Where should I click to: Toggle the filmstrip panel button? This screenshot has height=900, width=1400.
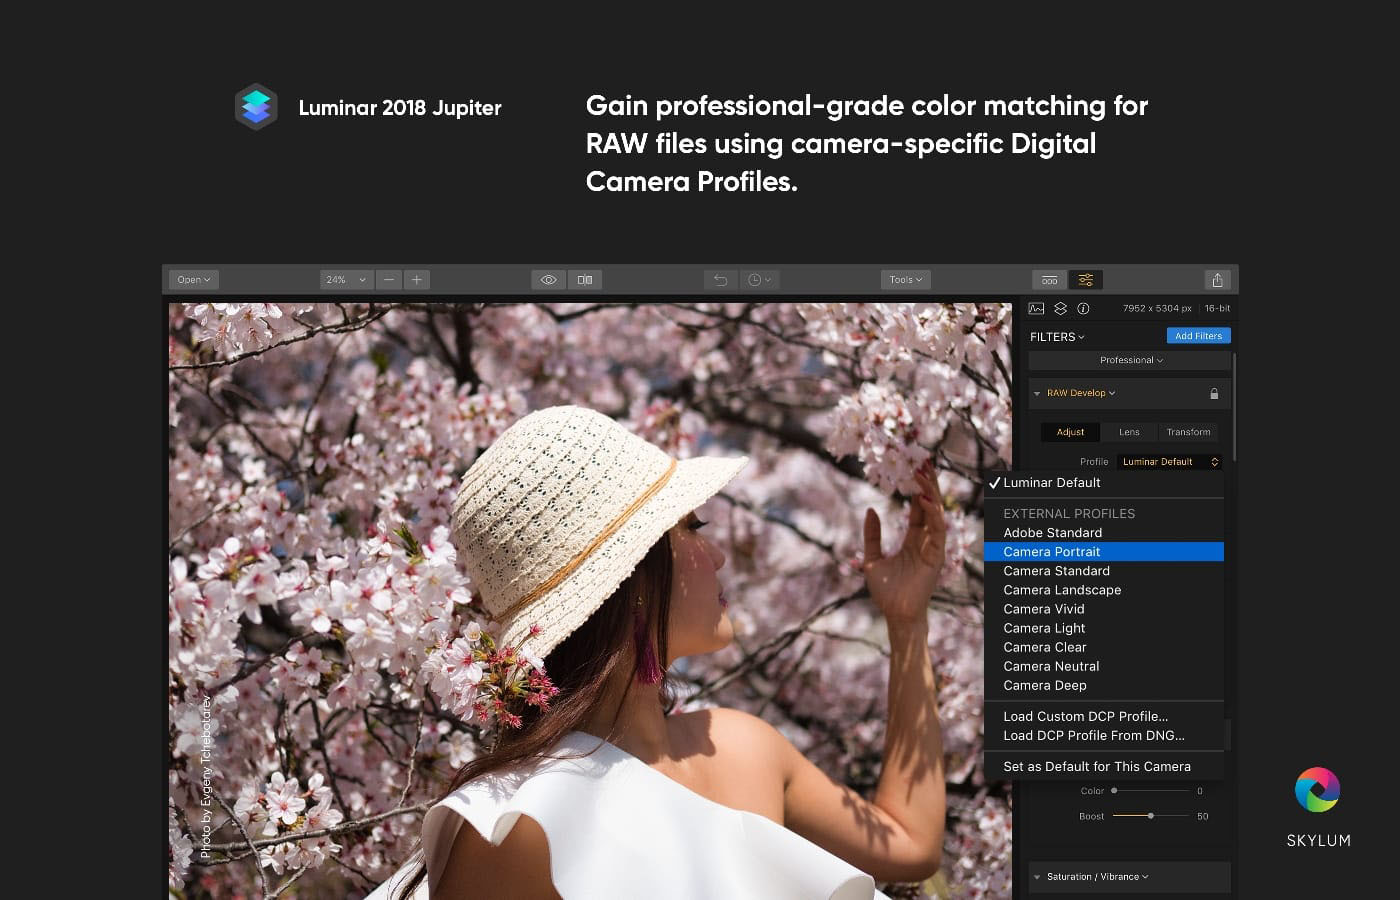point(1049,280)
